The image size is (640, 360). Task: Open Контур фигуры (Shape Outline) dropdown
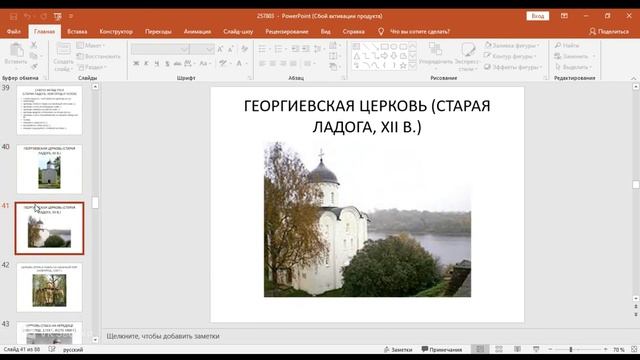click(x=510, y=56)
